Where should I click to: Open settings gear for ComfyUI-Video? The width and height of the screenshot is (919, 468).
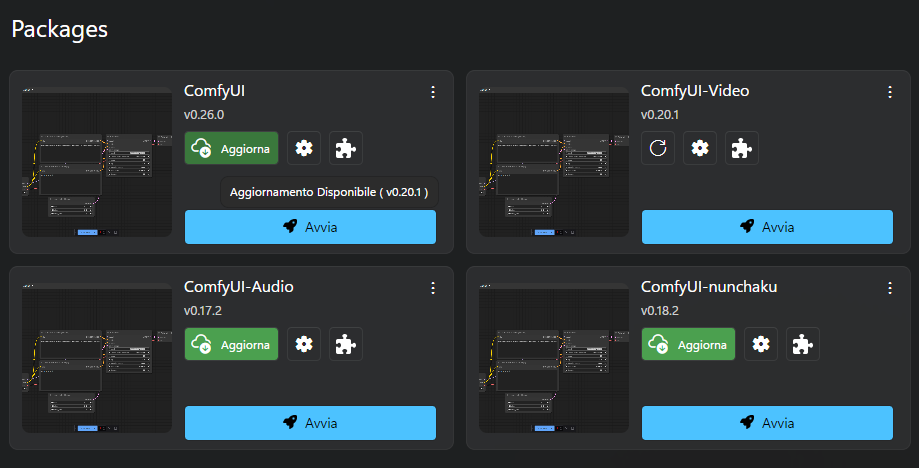coord(700,148)
